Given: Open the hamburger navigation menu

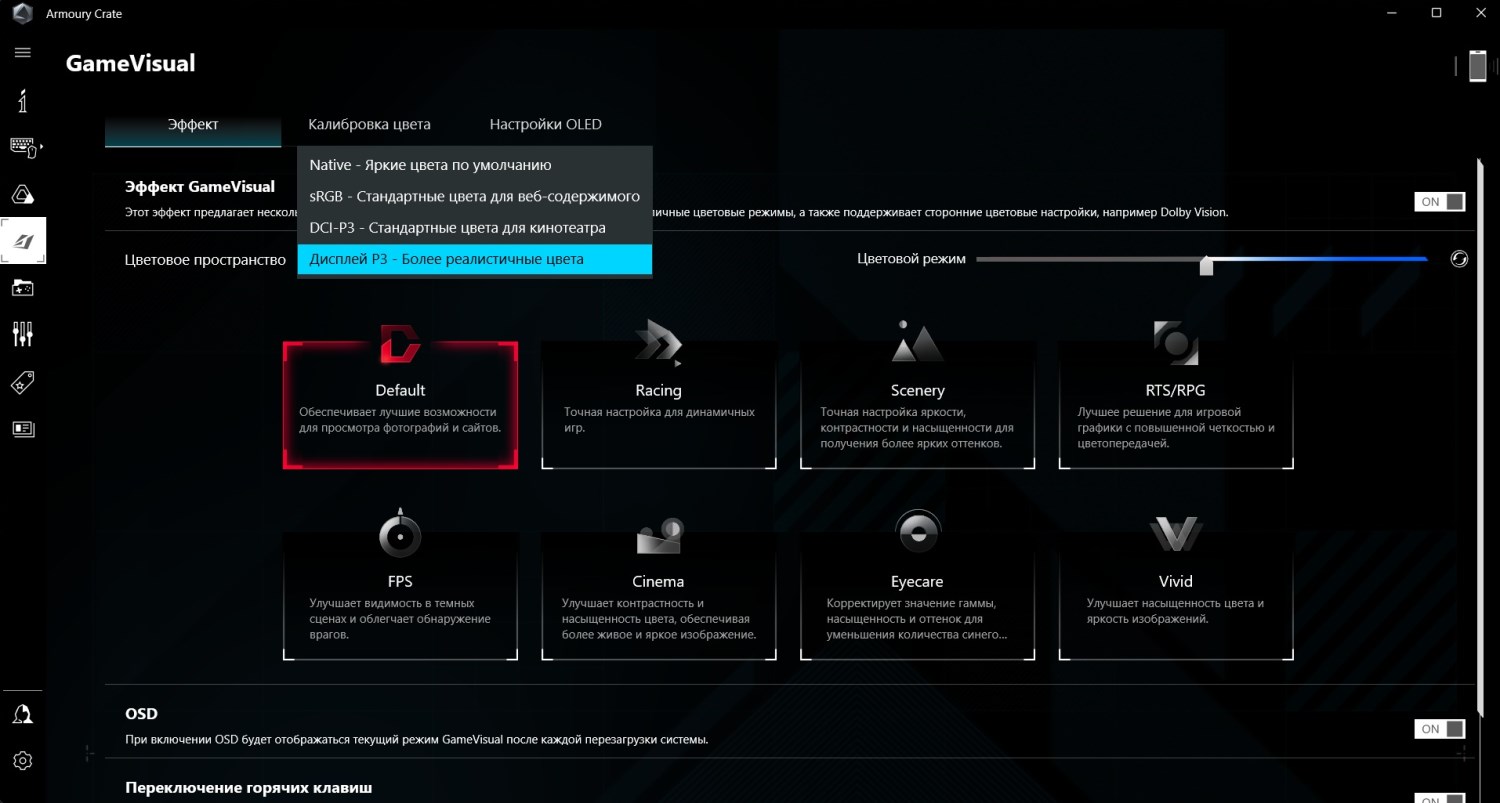Looking at the screenshot, I should pyautogui.click(x=23, y=52).
